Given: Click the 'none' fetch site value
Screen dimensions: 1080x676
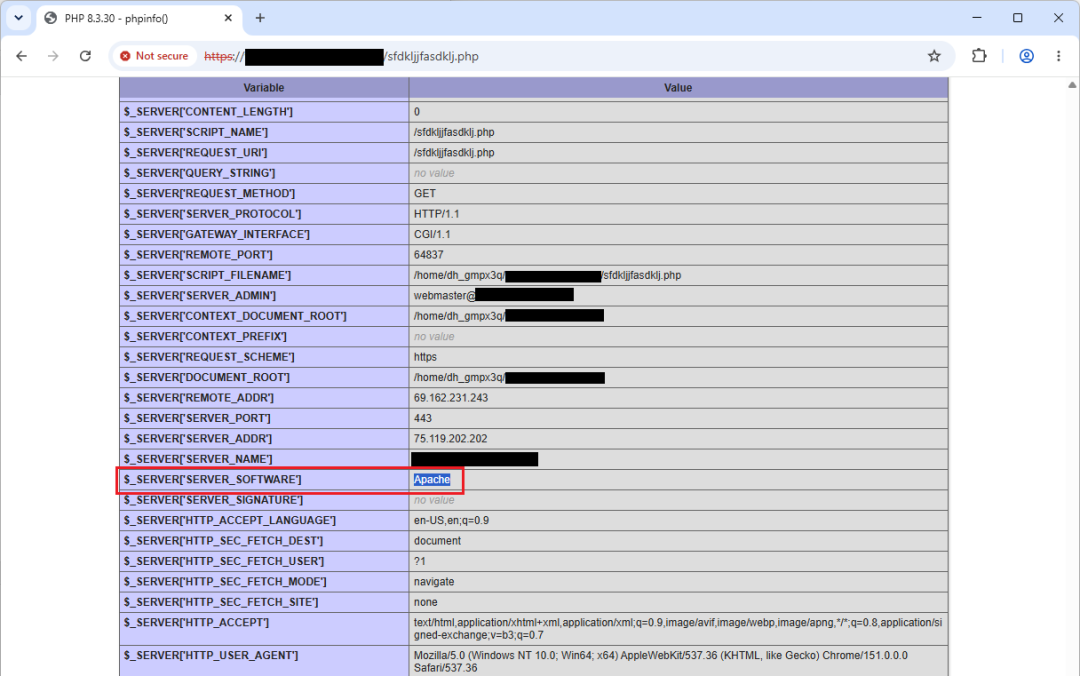Looking at the screenshot, I should tap(426, 602).
